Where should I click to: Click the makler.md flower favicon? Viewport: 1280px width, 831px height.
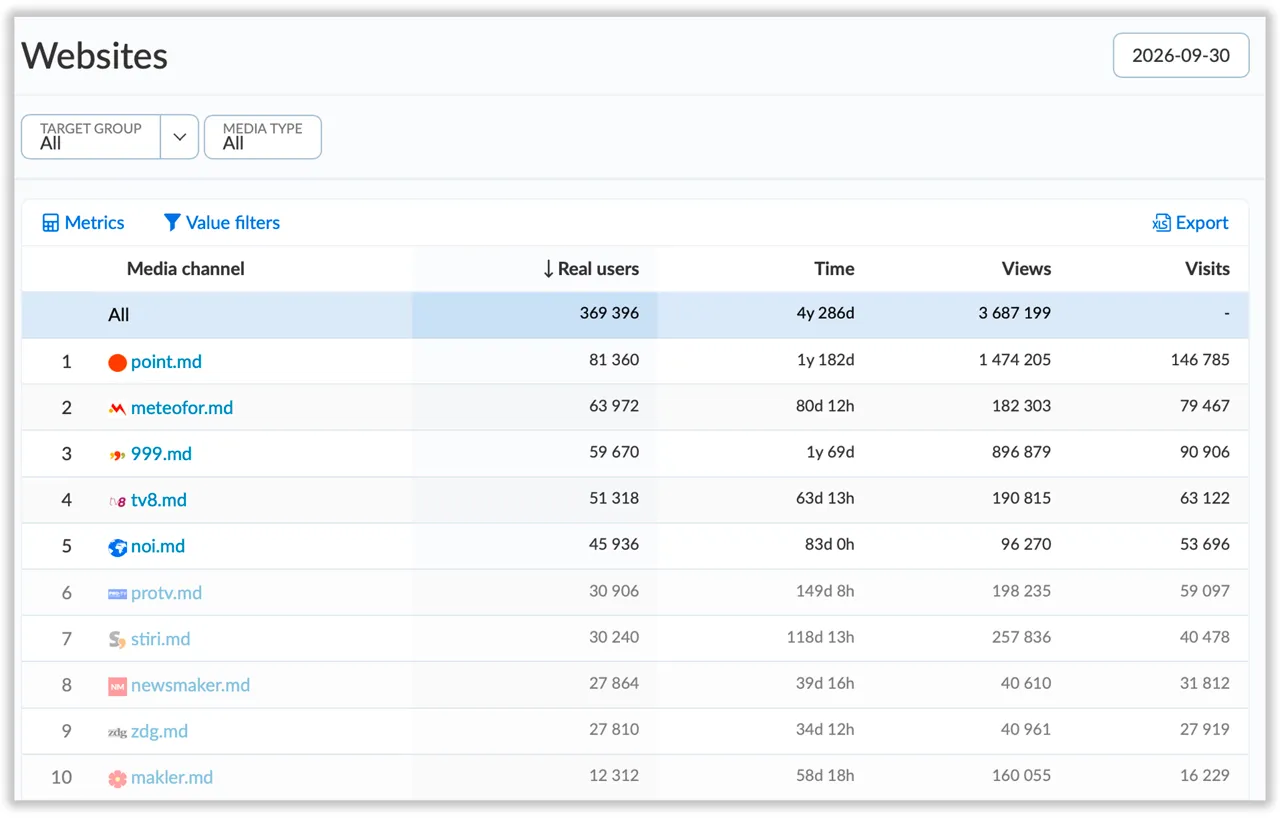coord(117,778)
